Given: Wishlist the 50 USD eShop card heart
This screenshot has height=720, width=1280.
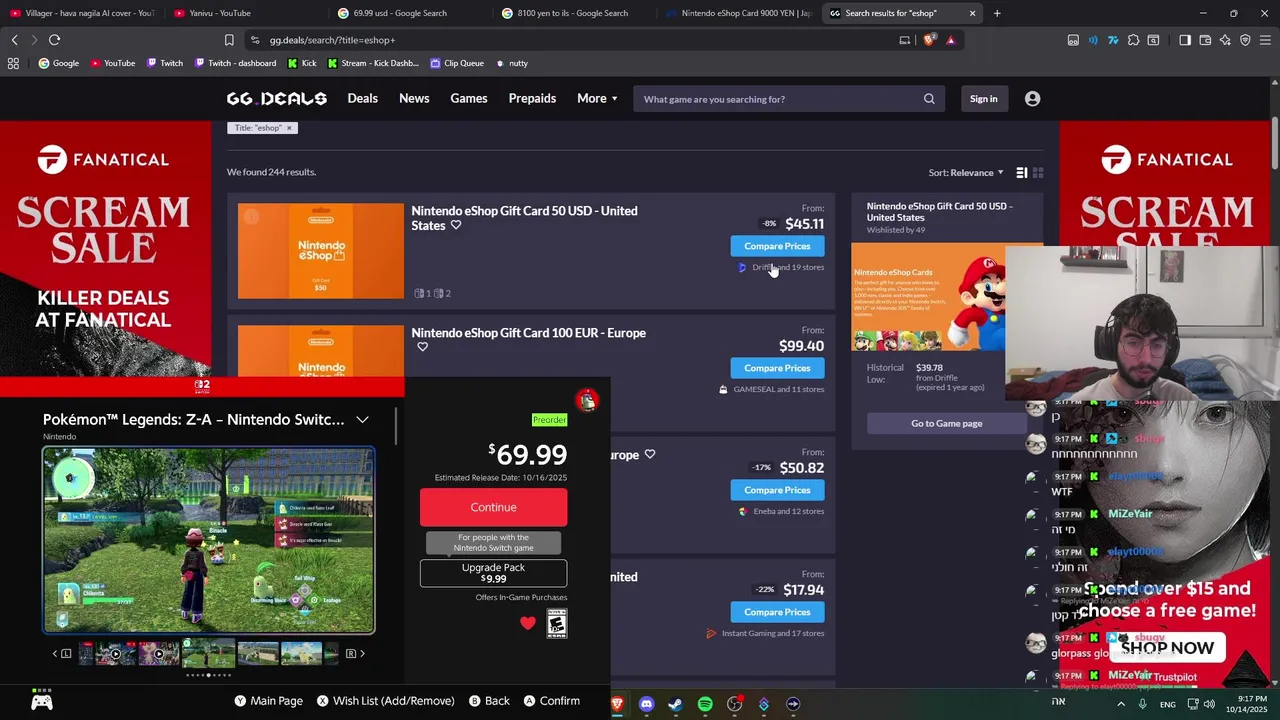Looking at the screenshot, I should 456,226.
